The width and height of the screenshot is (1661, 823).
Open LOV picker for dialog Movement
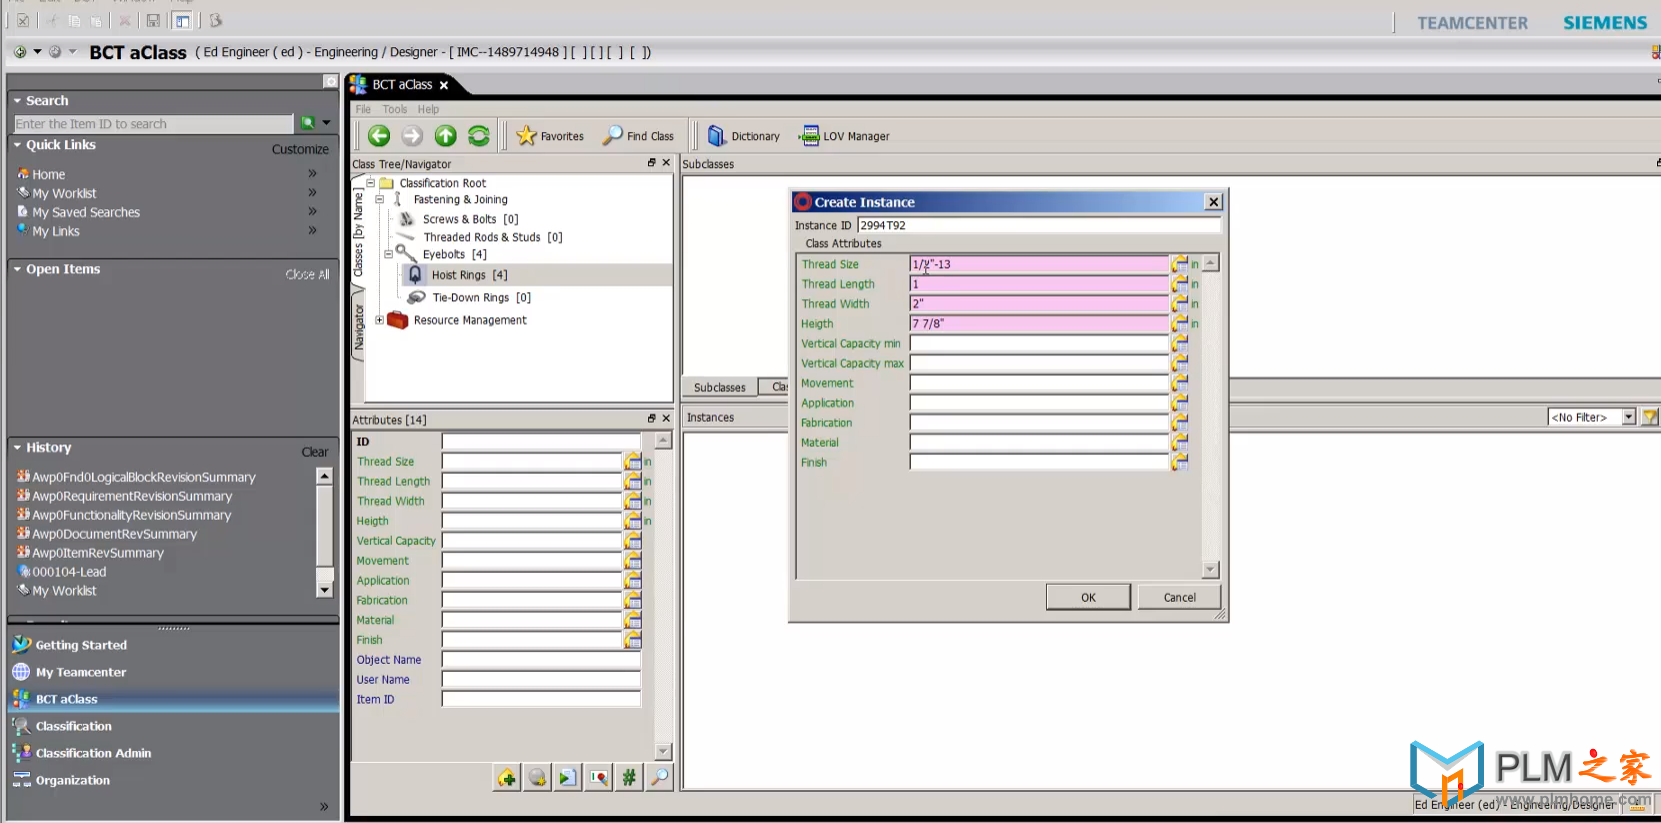point(1180,383)
